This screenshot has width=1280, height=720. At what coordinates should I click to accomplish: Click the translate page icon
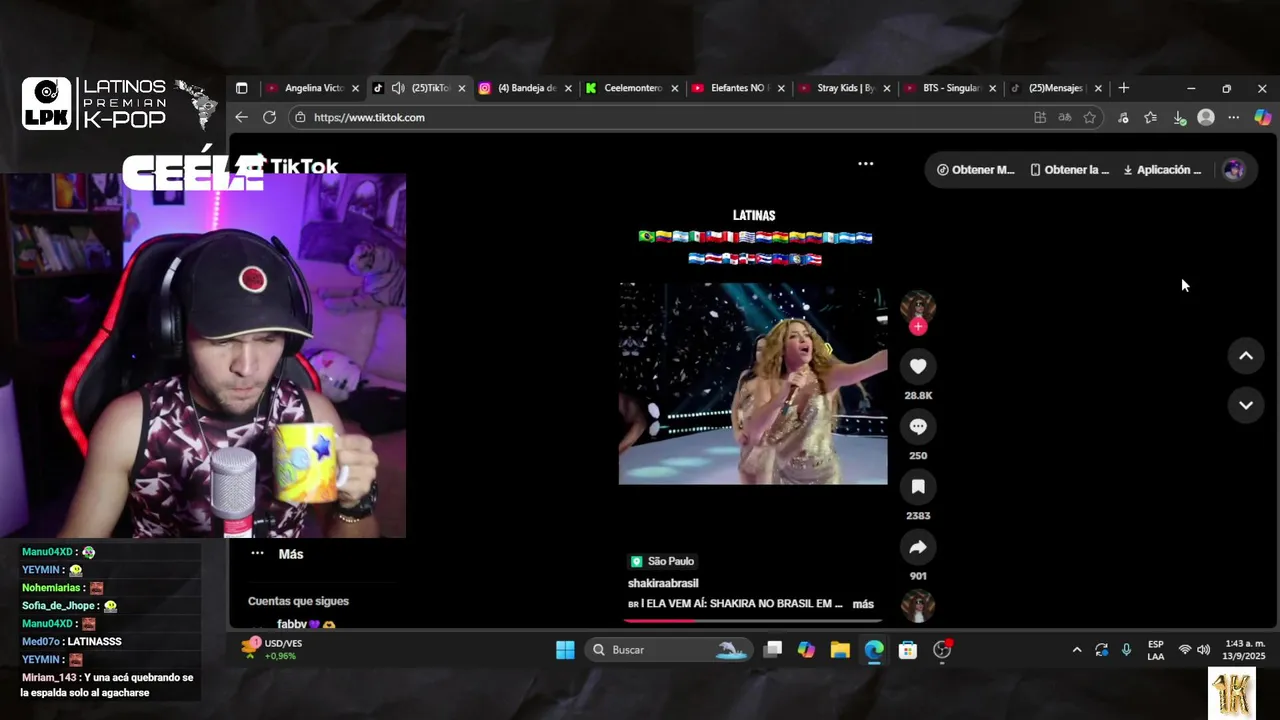tap(1065, 117)
